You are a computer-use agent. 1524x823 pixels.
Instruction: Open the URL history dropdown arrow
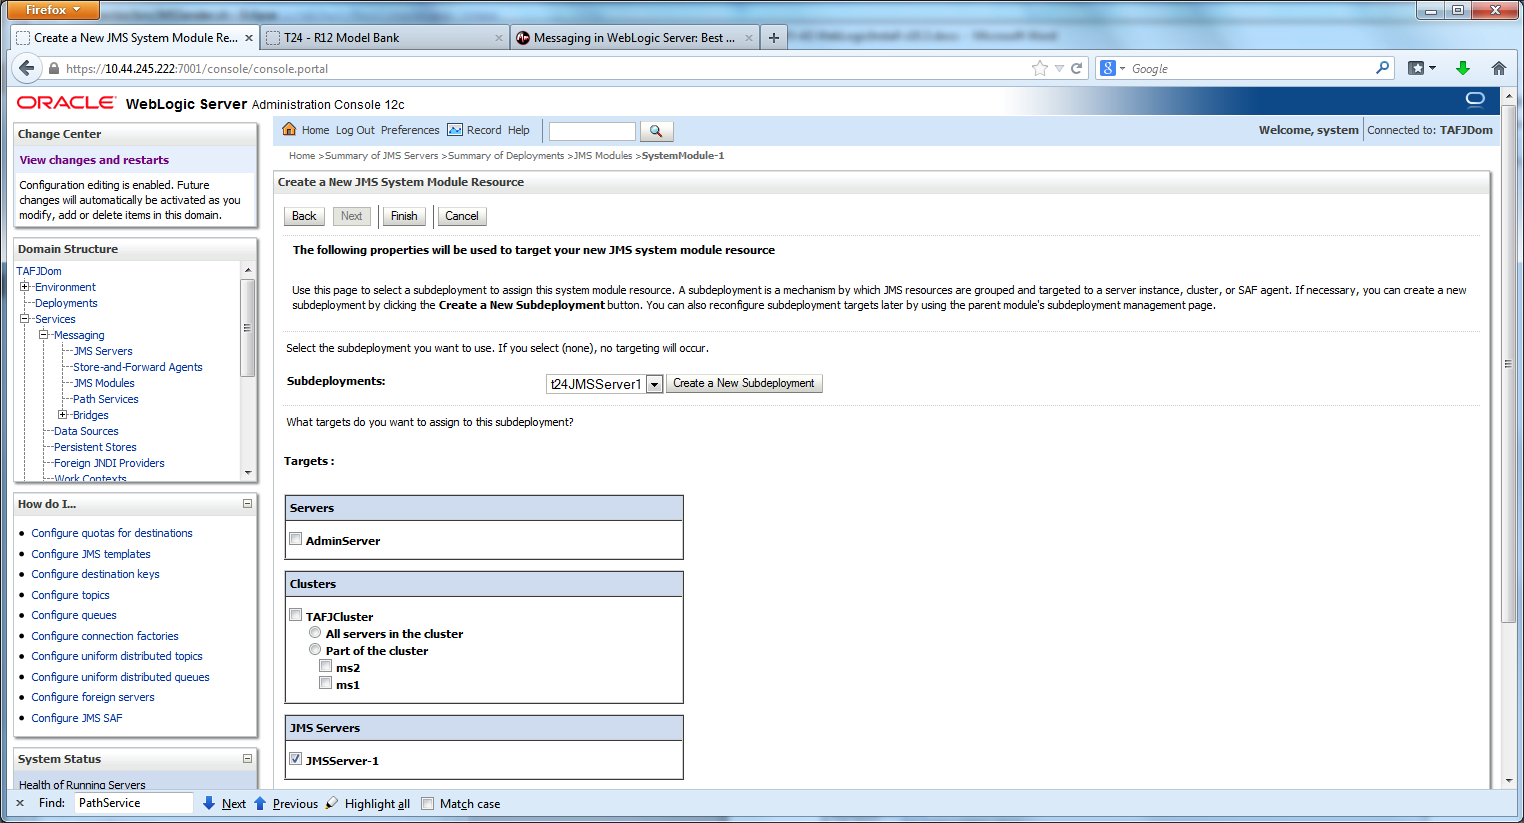point(1059,68)
